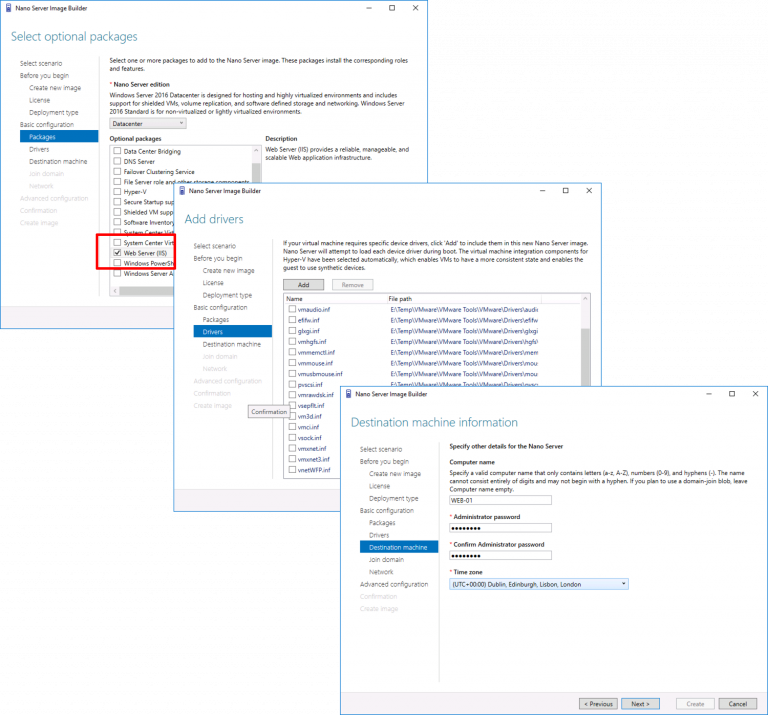Screen dimensions: 768x715
Task: Click the Create button
Action: pyautogui.click(x=695, y=704)
